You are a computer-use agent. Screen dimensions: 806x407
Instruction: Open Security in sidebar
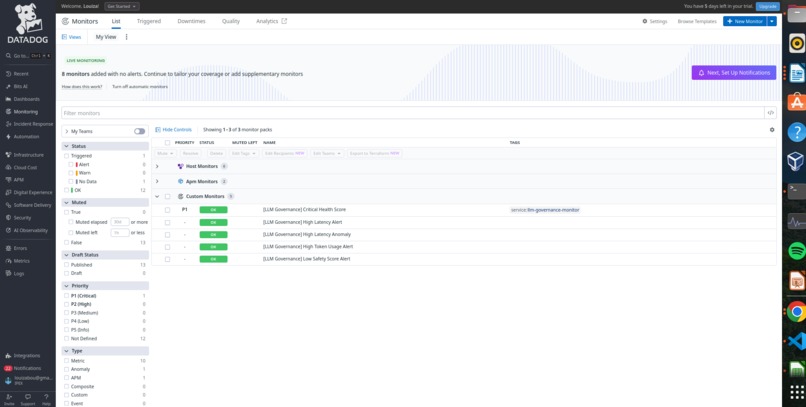click(x=22, y=218)
